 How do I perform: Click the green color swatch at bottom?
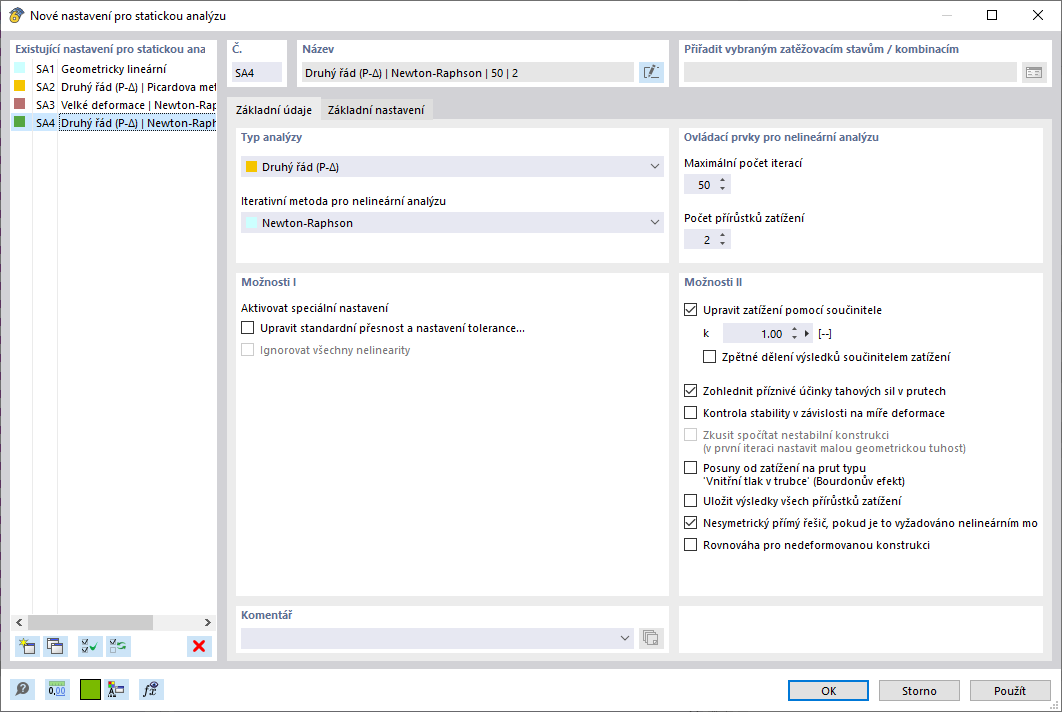tap(90, 689)
